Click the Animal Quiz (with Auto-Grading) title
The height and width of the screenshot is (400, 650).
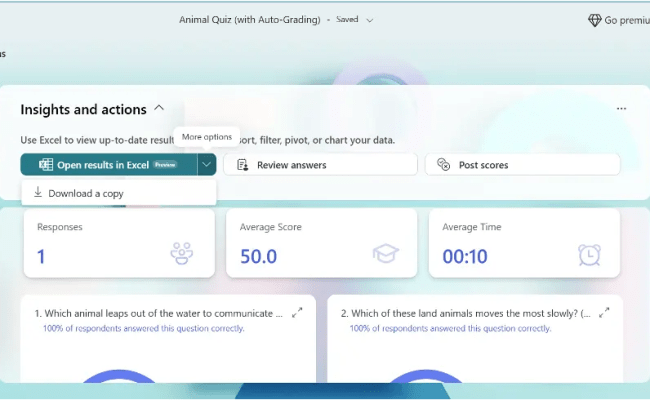click(x=250, y=19)
